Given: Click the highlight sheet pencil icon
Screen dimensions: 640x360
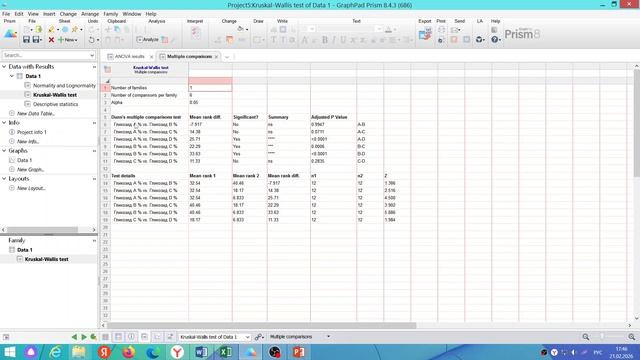Looking at the screenshot, I should click(51, 29).
